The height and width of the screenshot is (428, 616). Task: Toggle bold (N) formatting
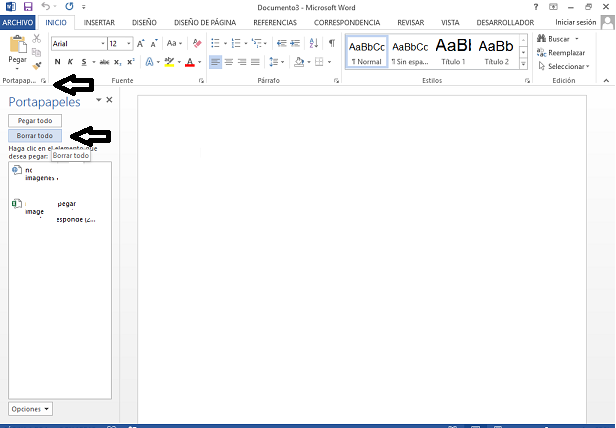click(x=57, y=62)
